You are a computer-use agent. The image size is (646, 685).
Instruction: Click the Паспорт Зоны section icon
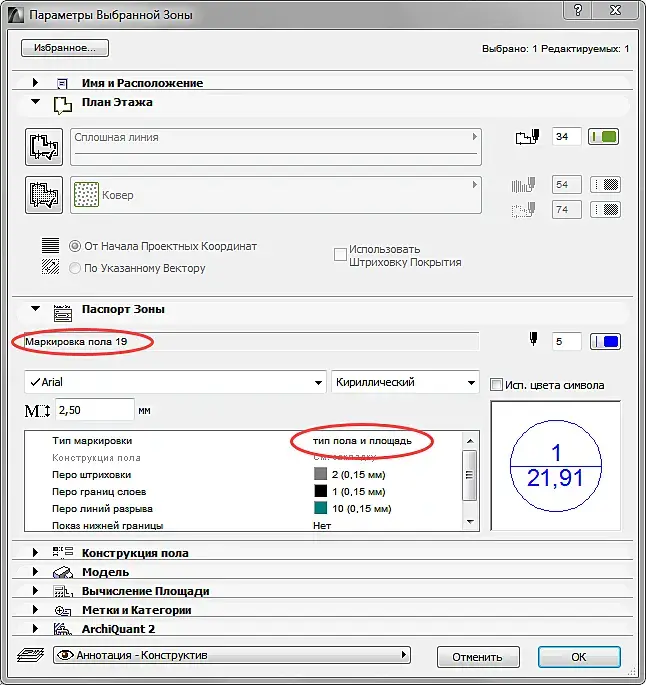tap(62, 312)
